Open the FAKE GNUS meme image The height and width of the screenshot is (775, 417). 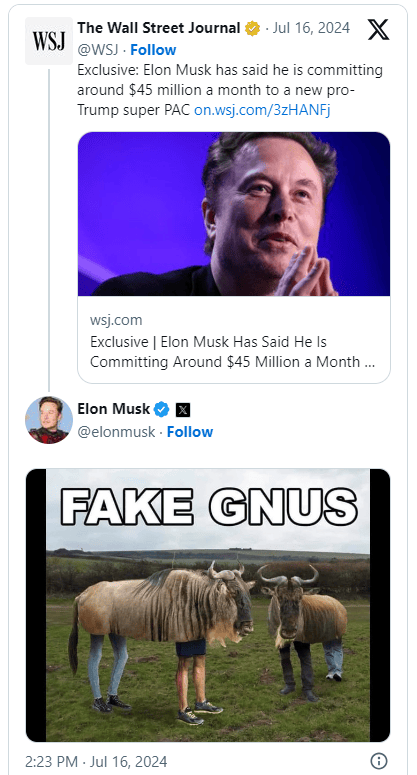point(208,605)
